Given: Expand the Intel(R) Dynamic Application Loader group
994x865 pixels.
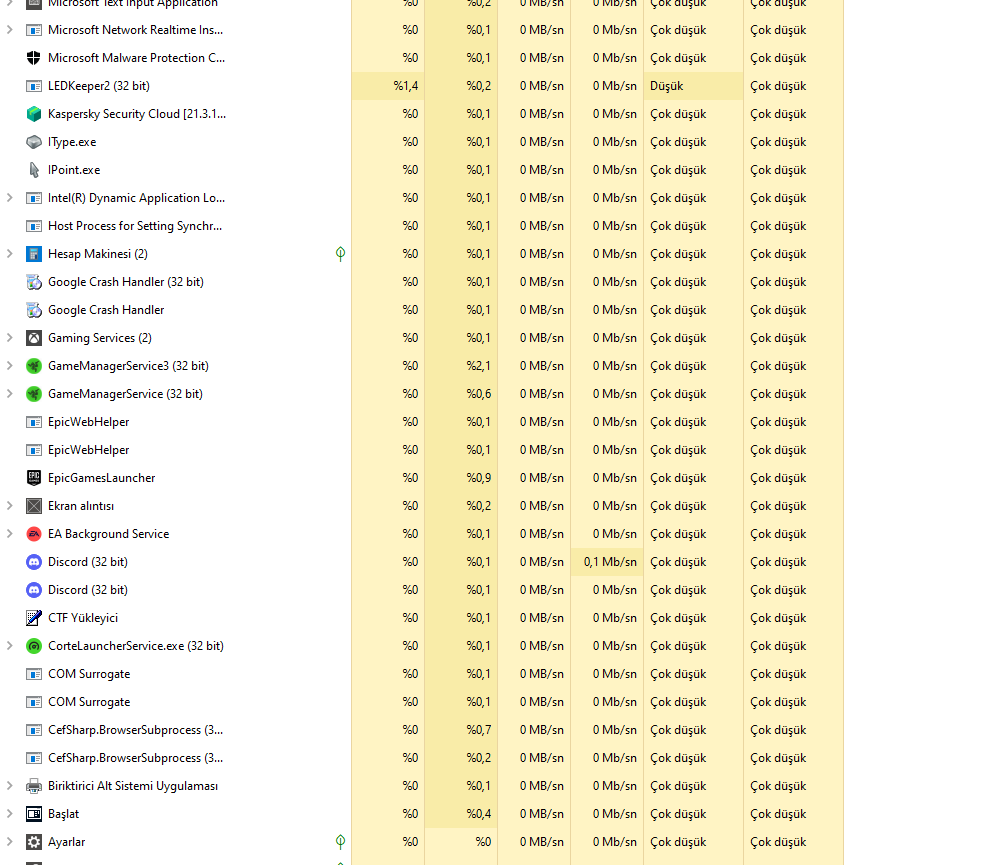Looking at the screenshot, I should pyautogui.click(x=10, y=198).
